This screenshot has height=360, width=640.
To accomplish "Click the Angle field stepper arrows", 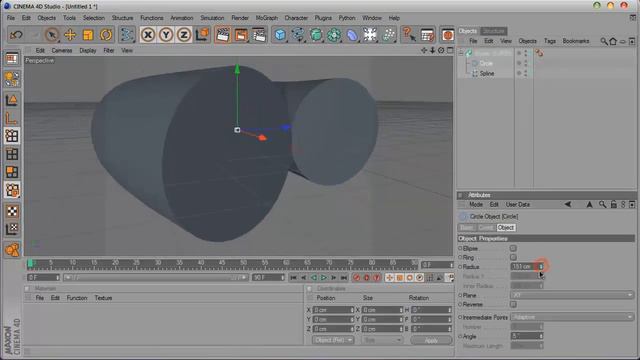I will [x=541, y=336].
